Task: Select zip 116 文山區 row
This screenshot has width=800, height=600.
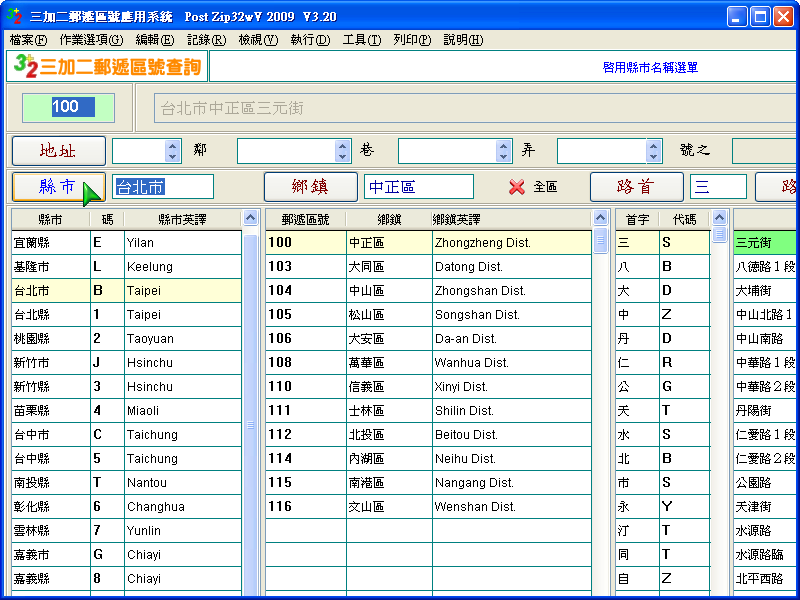Action: pos(429,506)
